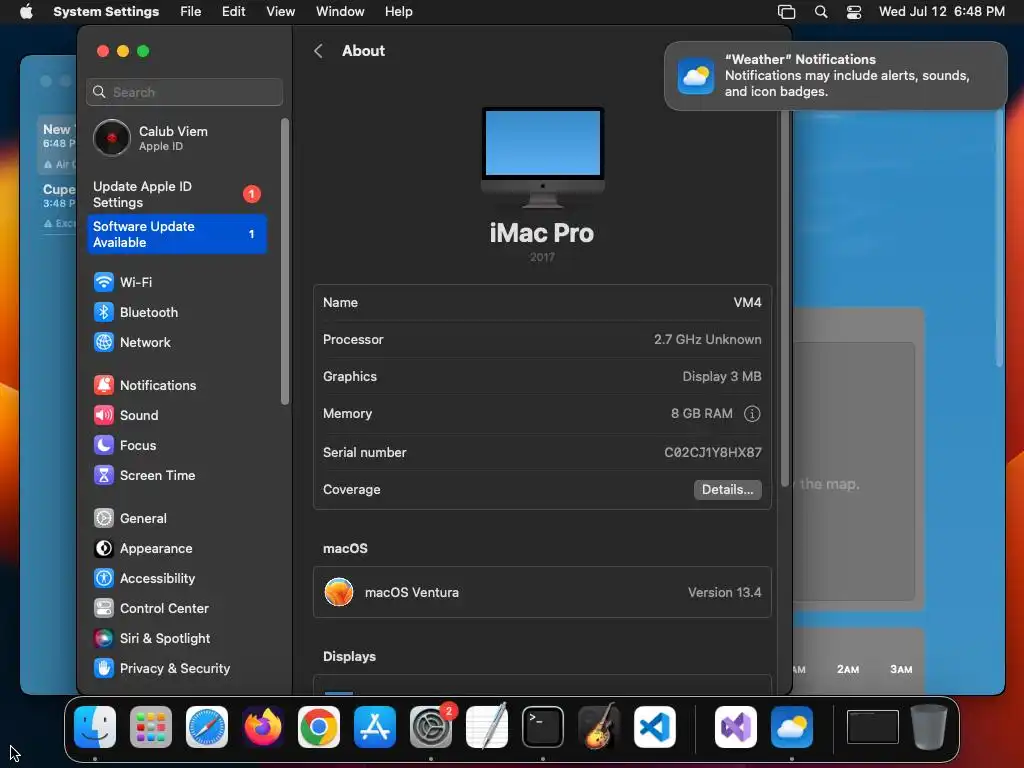Image resolution: width=1024 pixels, height=768 pixels.
Task: Click the serial number C02CJ1Y8HX87
Action: (712, 453)
